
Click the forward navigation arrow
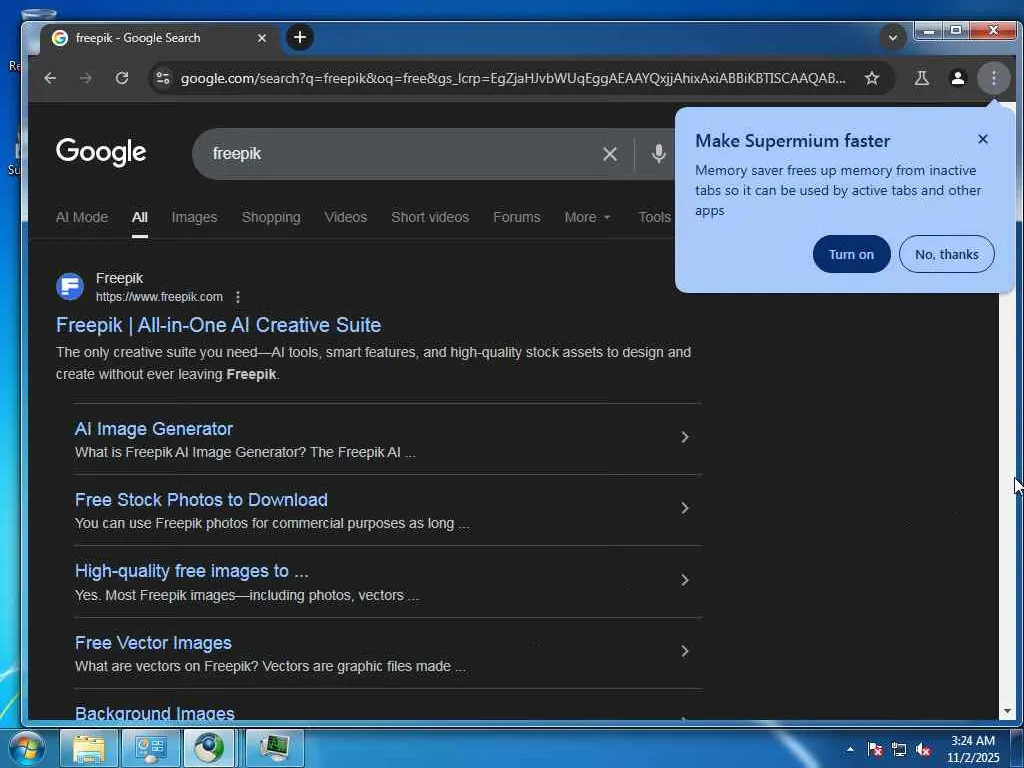(x=86, y=78)
